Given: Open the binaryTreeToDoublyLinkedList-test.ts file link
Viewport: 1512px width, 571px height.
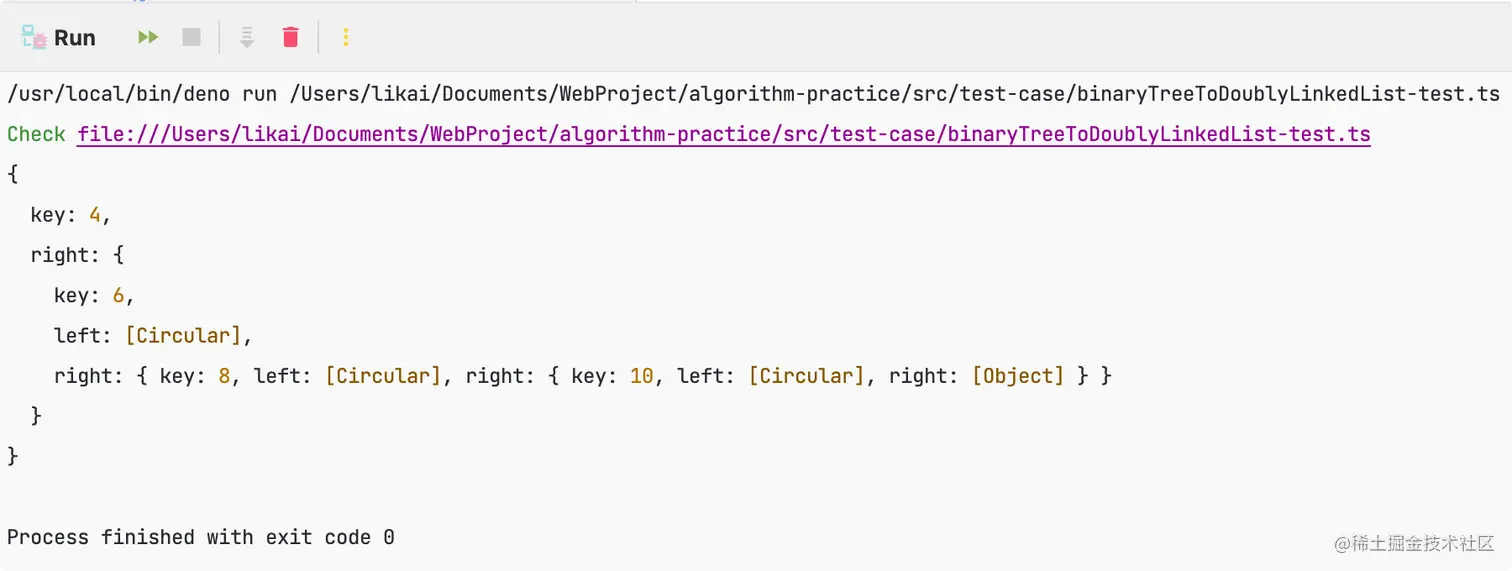Looking at the screenshot, I should tap(724, 134).
